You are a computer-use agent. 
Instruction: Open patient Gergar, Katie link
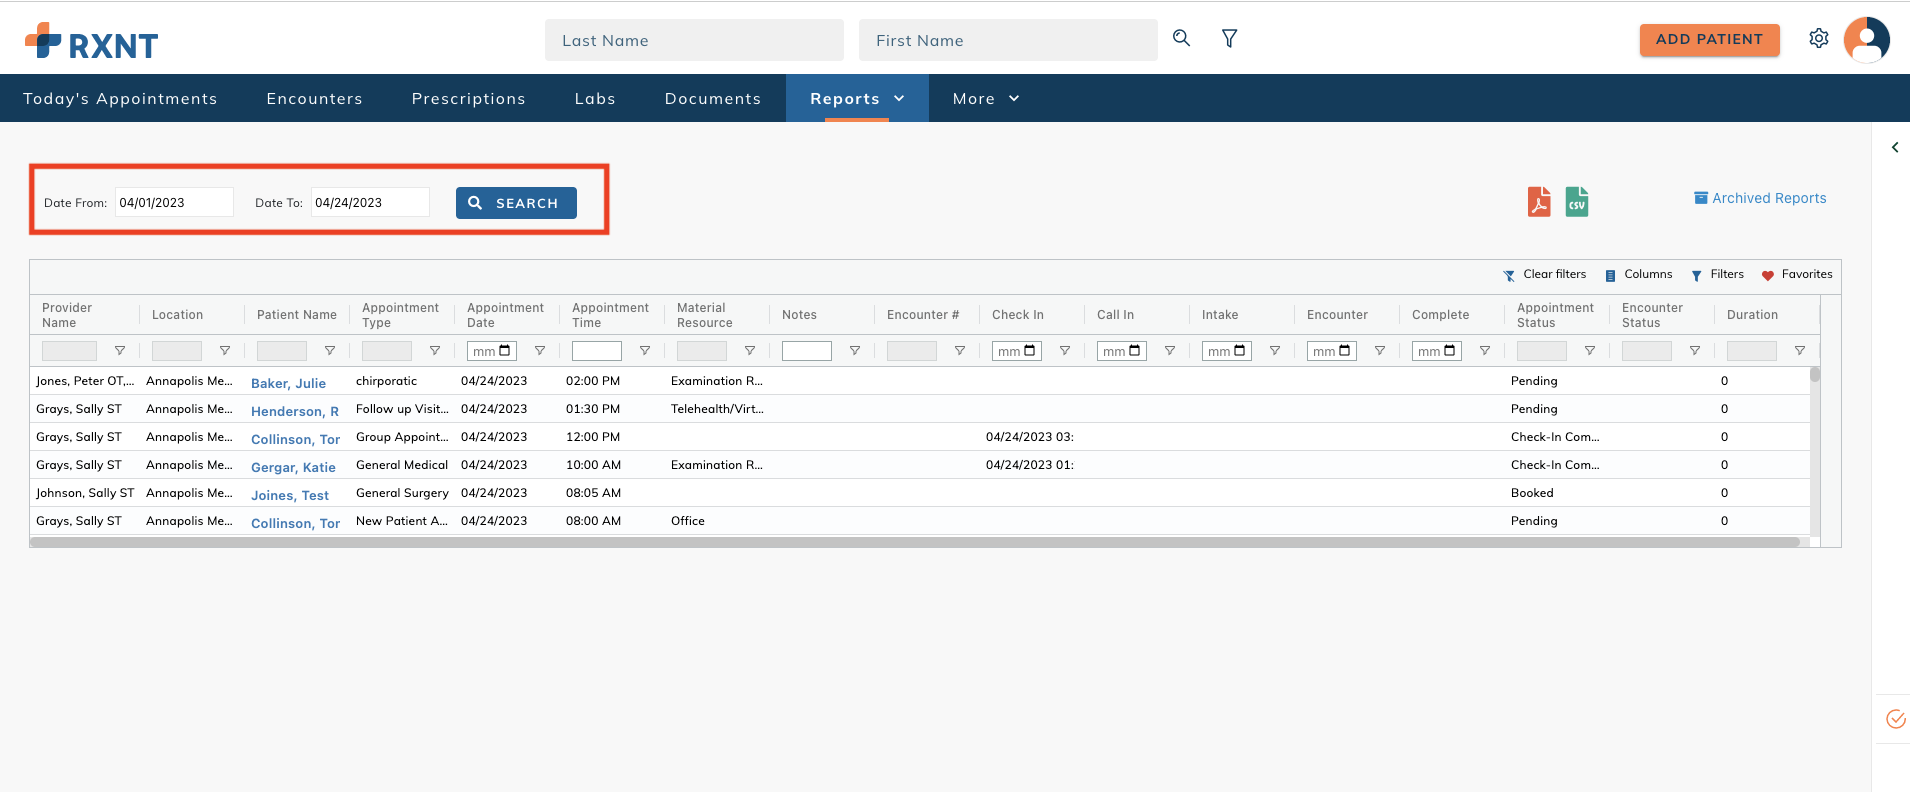(x=293, y=467)
